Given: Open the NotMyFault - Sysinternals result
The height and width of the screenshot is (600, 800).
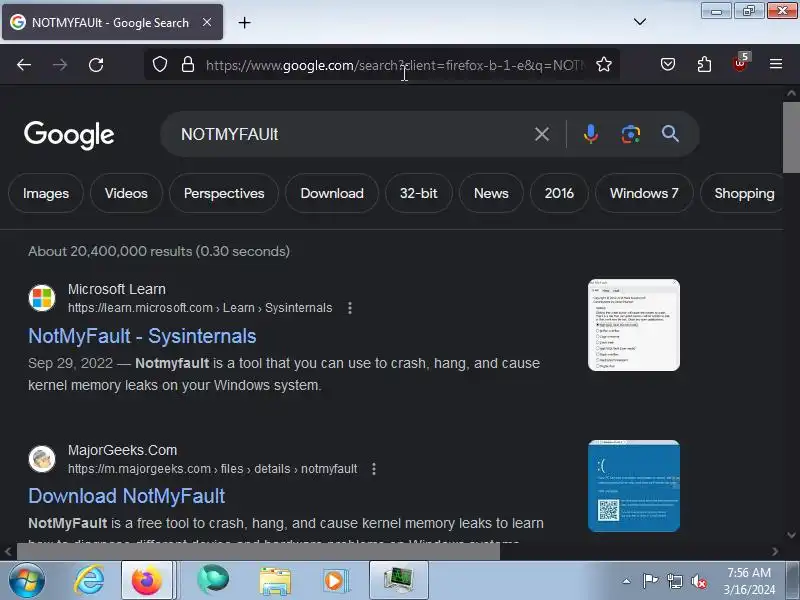Looking at the screenshot, I should tap(142, 336).
